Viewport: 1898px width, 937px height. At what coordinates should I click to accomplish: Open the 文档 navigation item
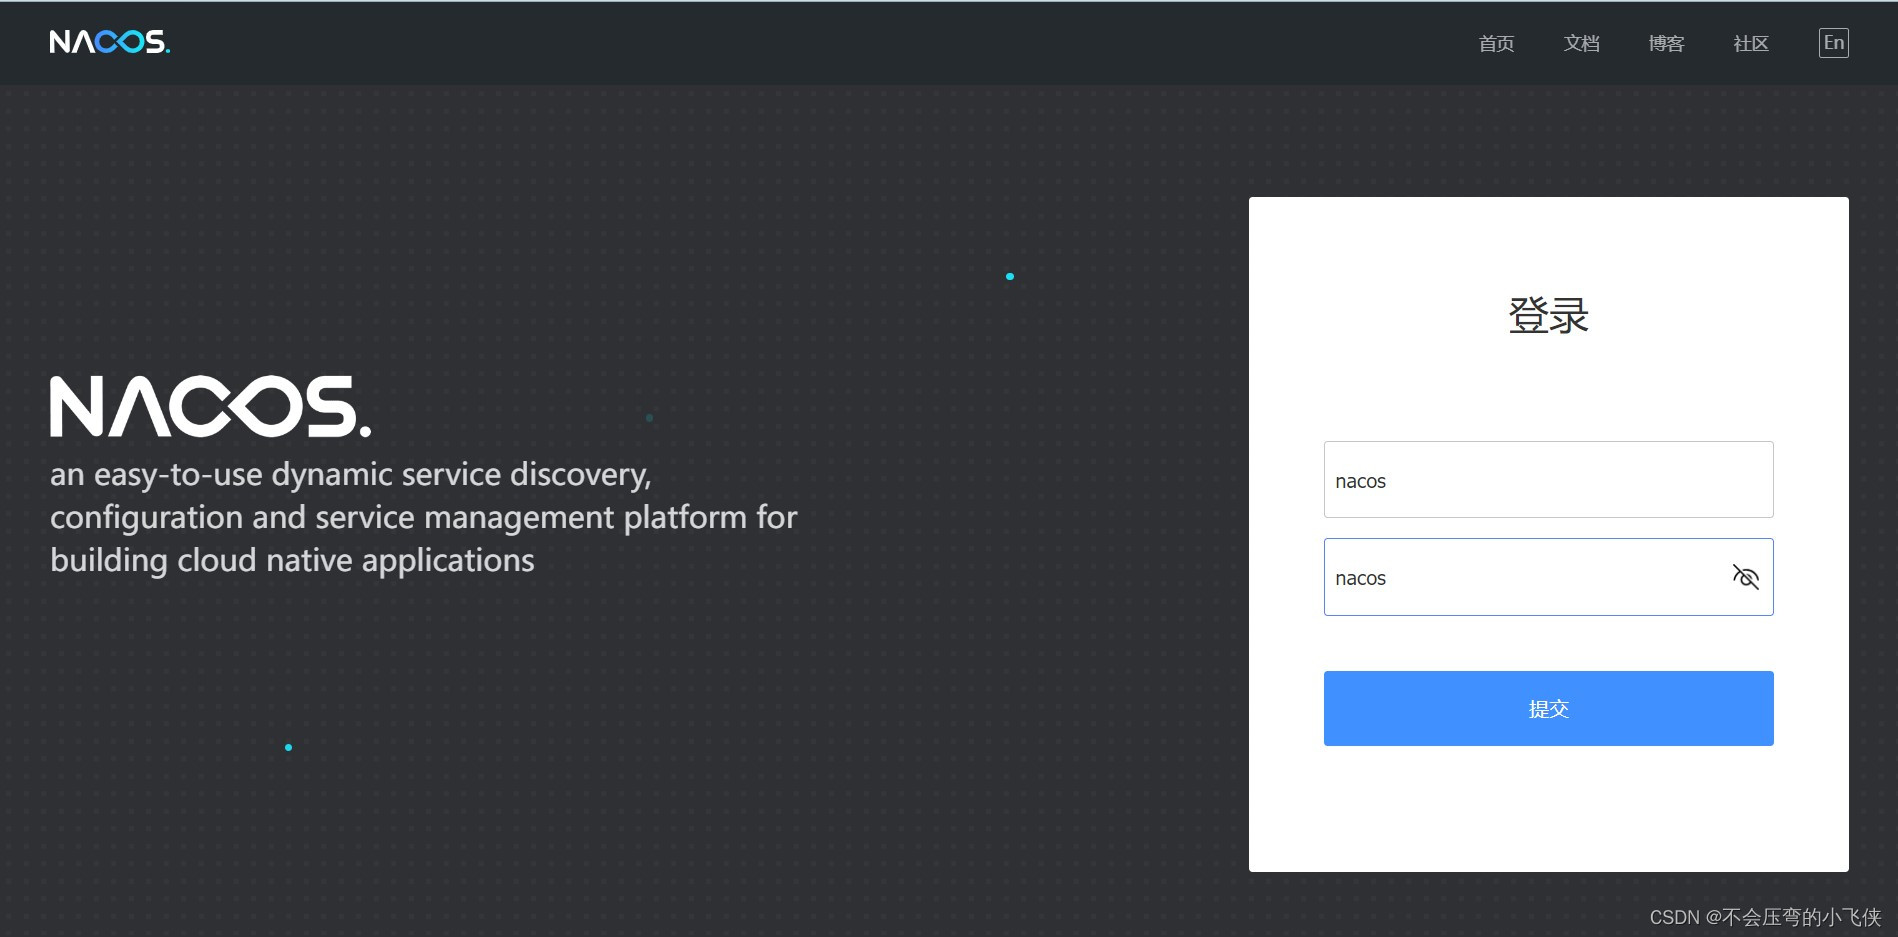pos(1581,43)
